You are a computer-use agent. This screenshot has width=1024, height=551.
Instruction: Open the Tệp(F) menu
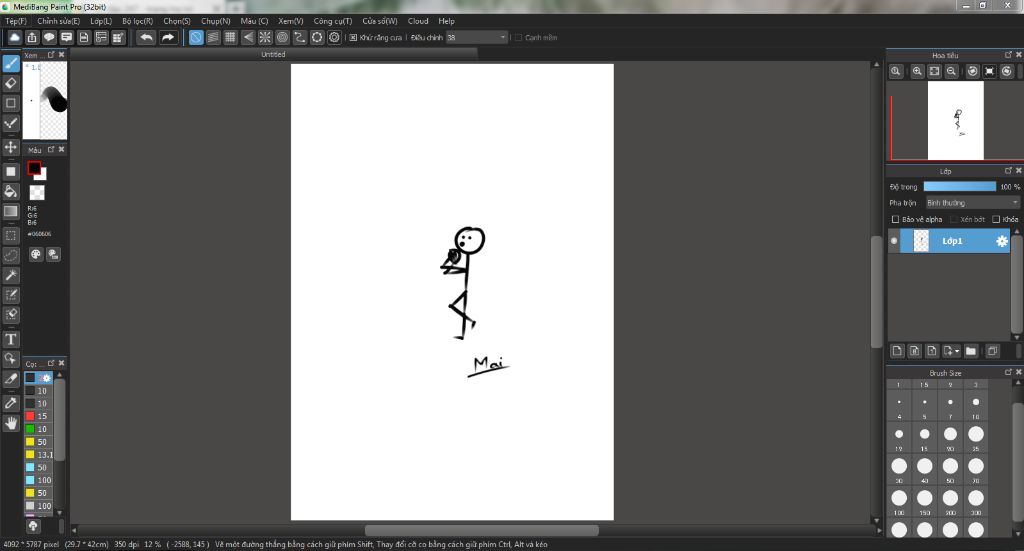(x=16, y=21)
